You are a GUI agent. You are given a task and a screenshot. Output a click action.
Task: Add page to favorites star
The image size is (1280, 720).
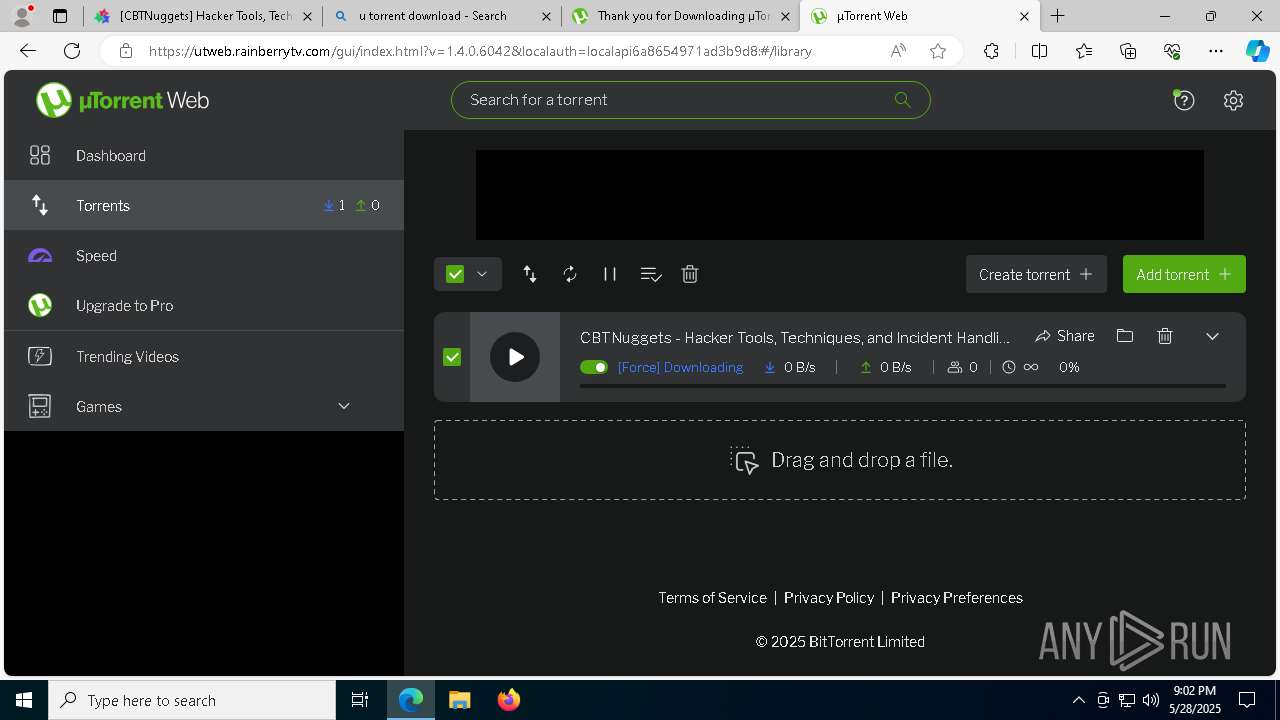(938, 51)
